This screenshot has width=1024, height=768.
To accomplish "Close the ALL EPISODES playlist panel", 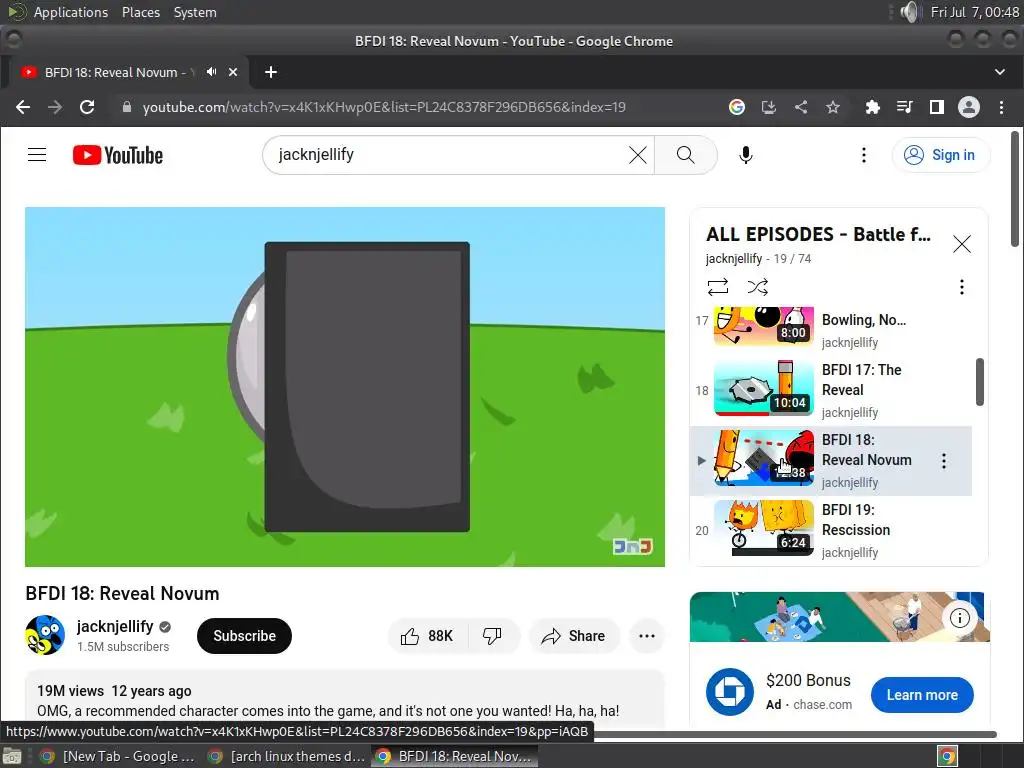I will [x=961, y=244].
